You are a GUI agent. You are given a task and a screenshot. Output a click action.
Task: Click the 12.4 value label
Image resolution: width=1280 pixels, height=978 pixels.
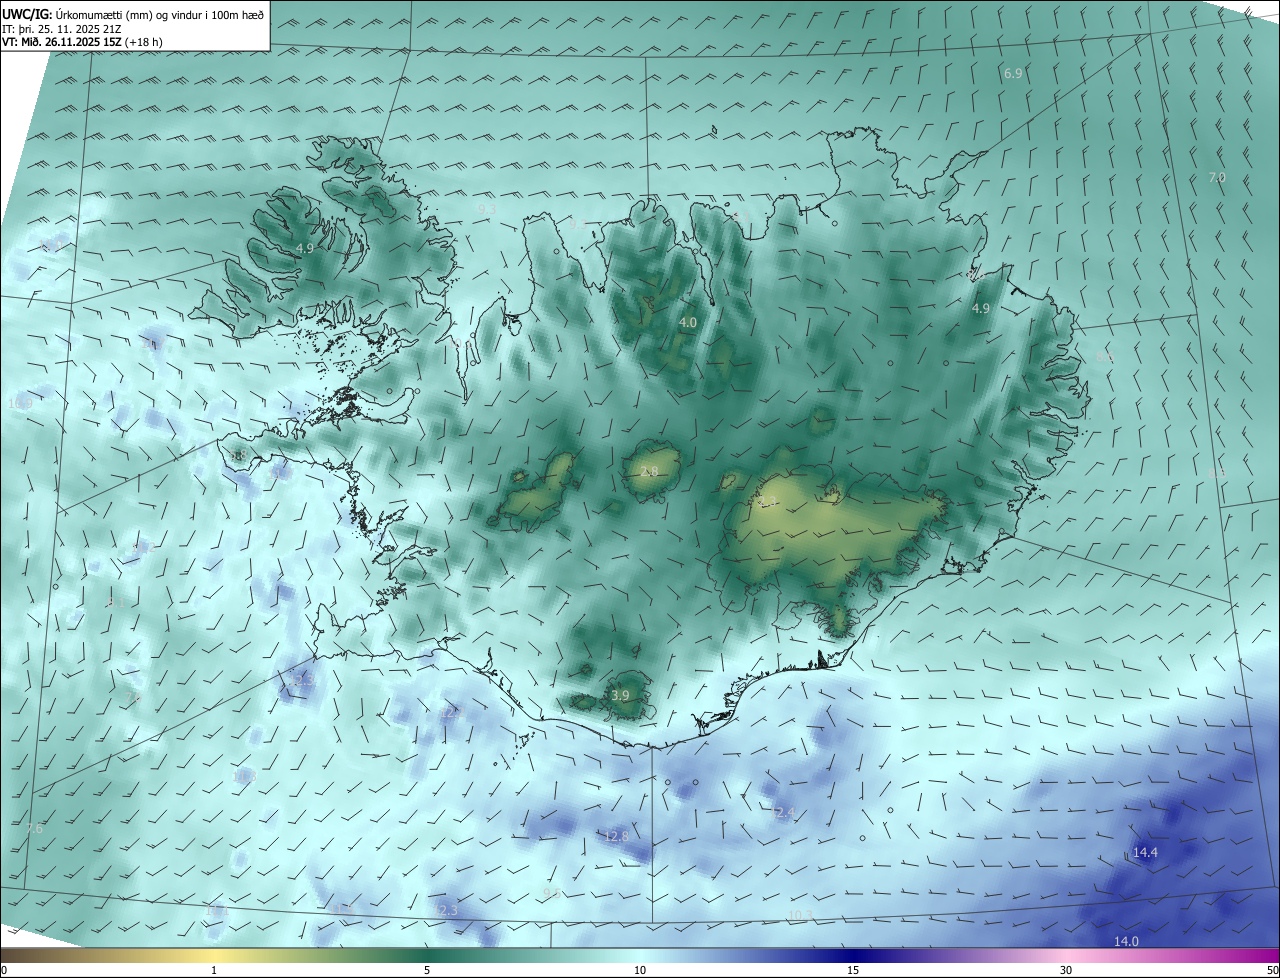coord(782,813)
